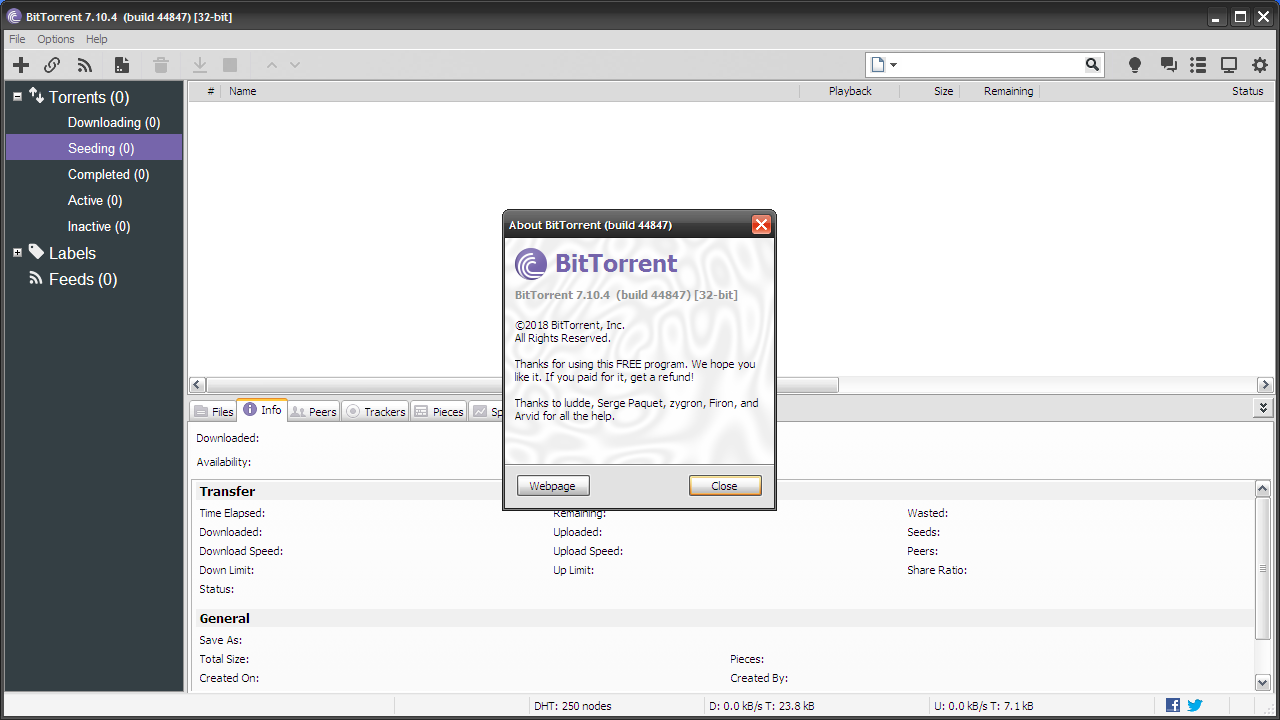Sort by the Status column header
This screenshot has width=1280, height=720.
pos(1157,91)
